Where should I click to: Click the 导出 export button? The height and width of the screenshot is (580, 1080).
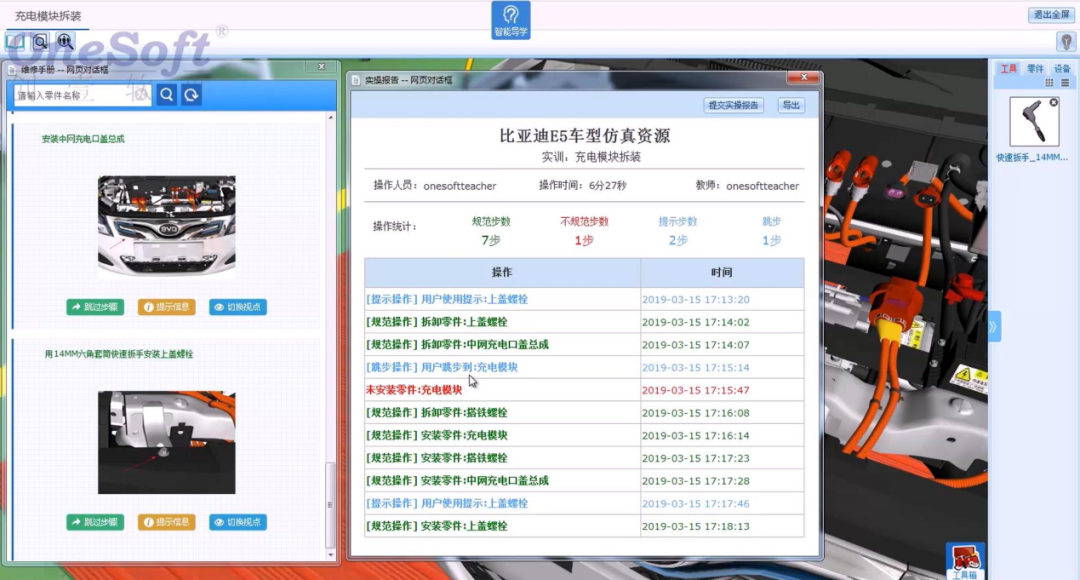click(x=791, y=105)
